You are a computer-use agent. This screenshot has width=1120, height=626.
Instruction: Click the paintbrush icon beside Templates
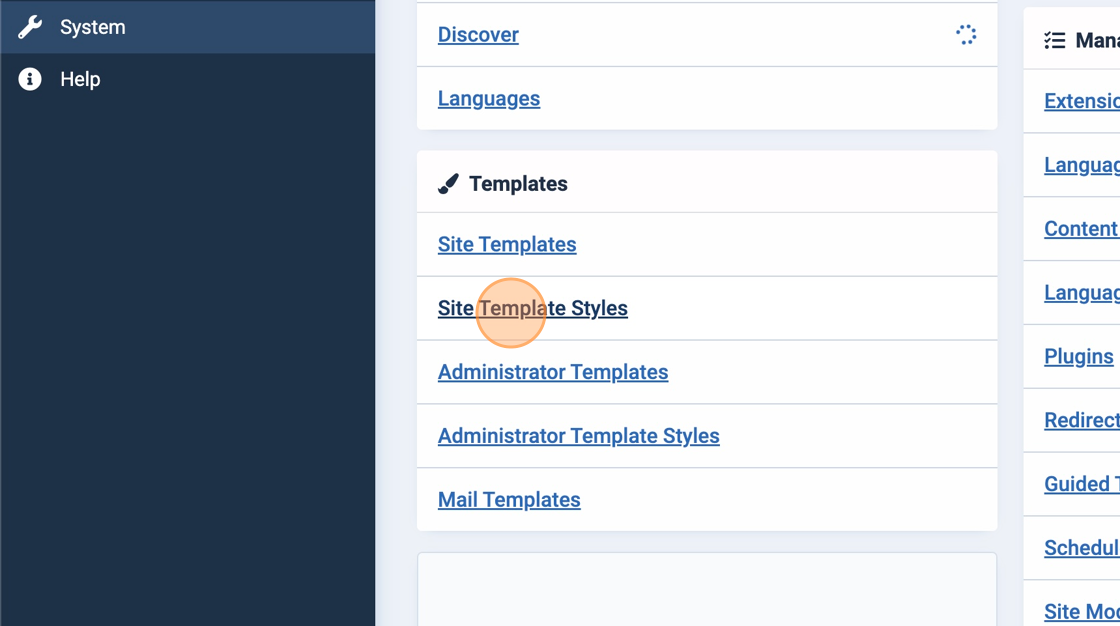coord(448,184)
